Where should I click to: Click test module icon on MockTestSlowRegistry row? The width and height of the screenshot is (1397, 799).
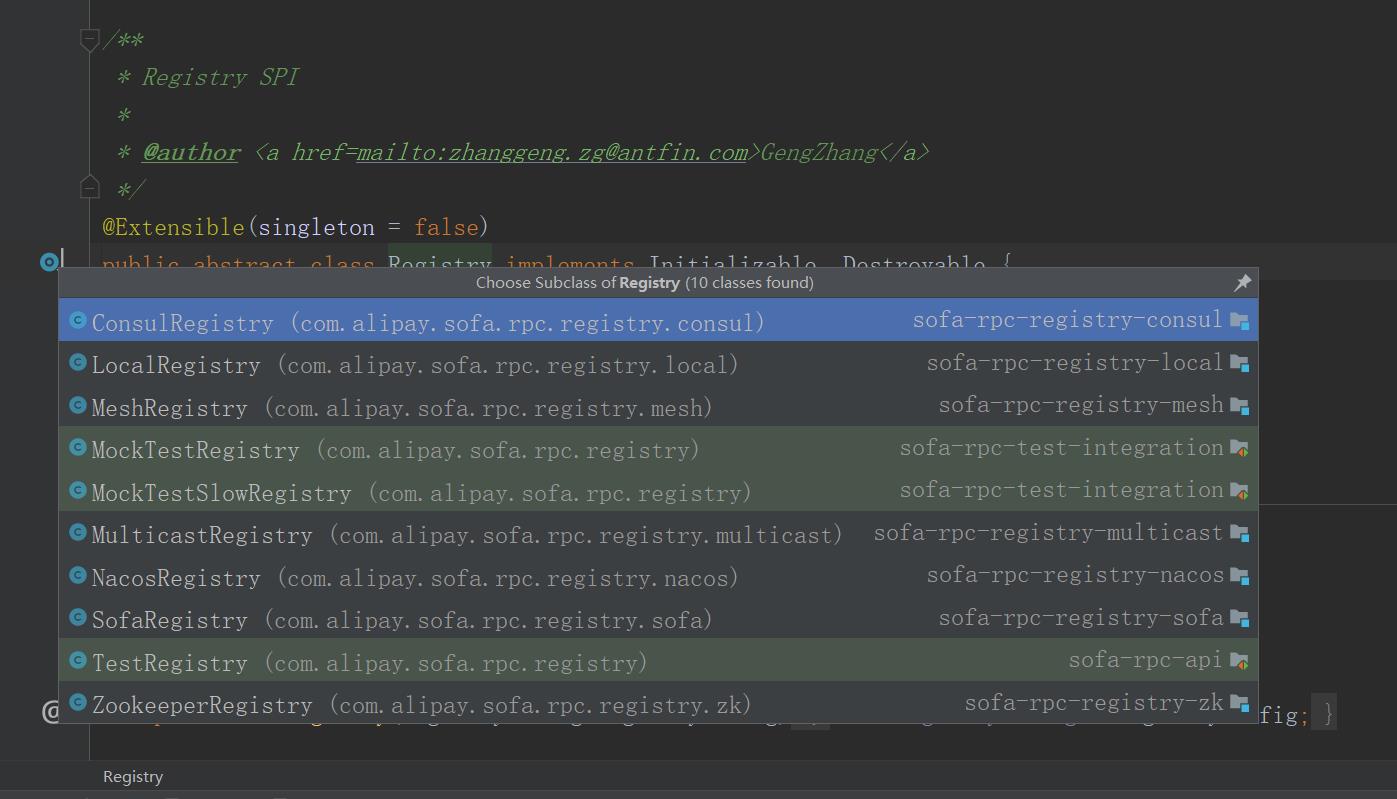[1239, 491]
